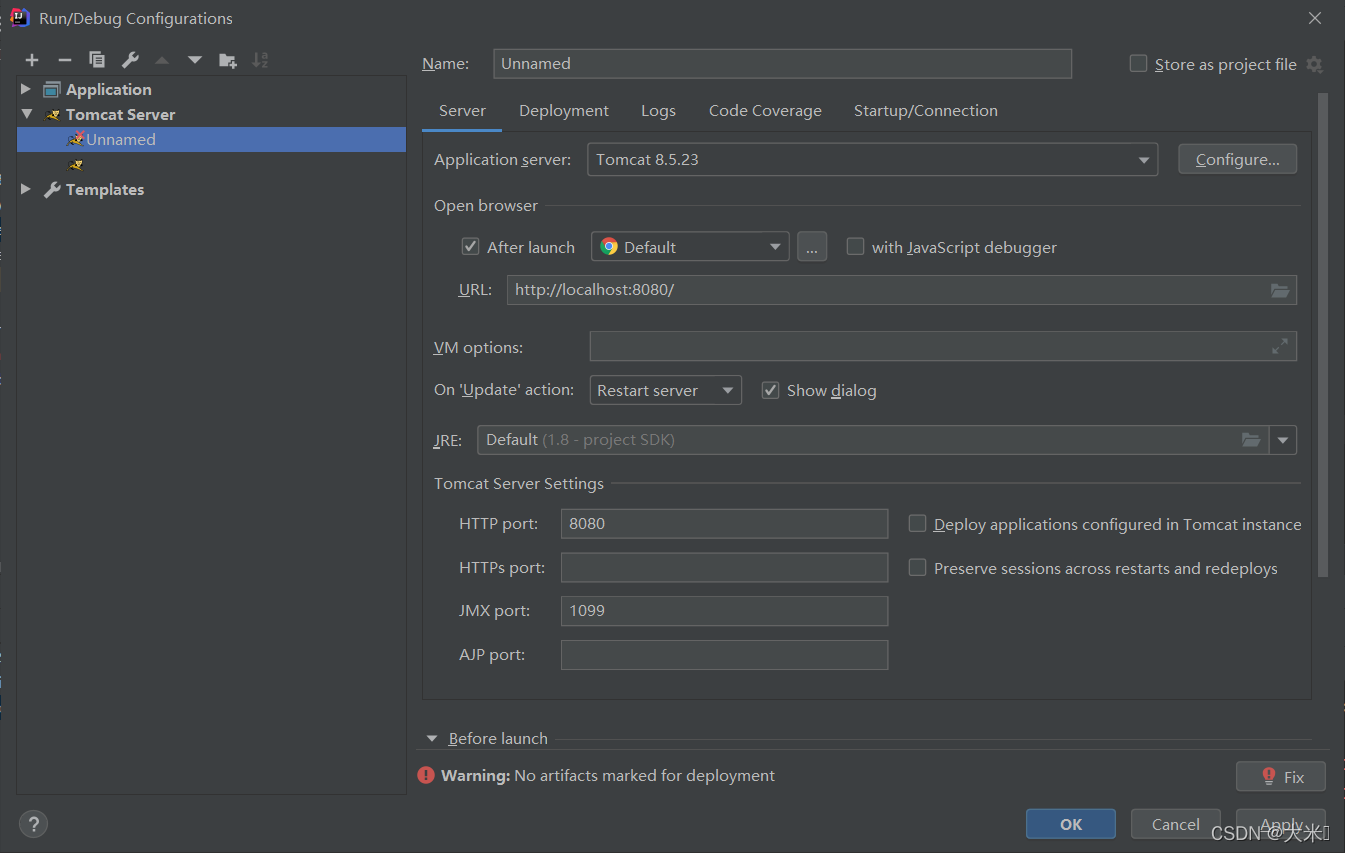
Task: Expand Application tree node
Action: [26, 89]
